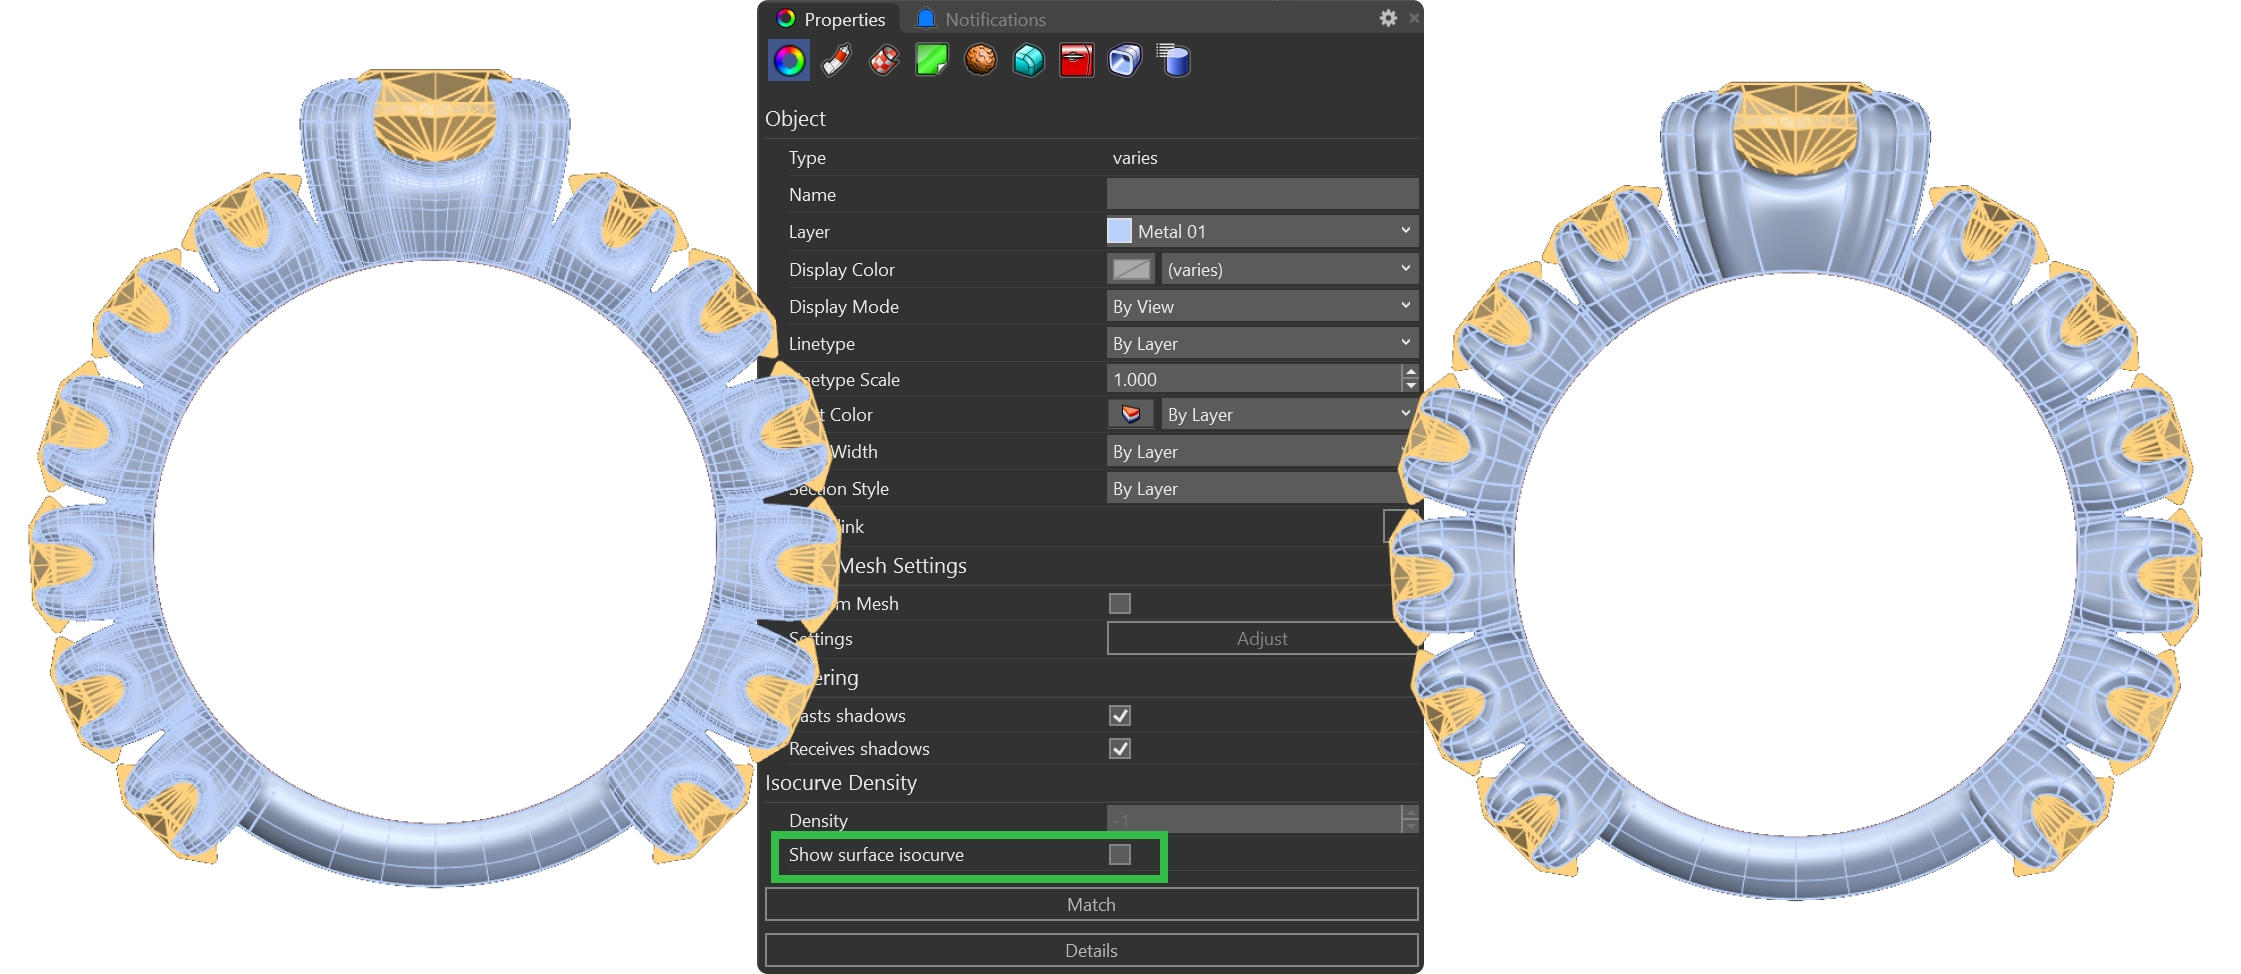Screen dimensions: 2241x974
Task: Enable the Show surface isocurve checkbox
Action: (1120, 855)
